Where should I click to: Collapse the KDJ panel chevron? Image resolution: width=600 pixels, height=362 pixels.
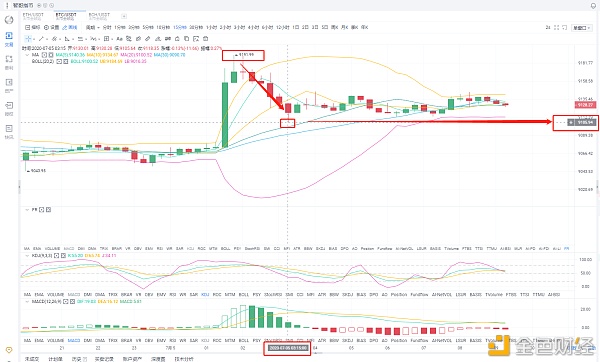(x=27, y=256)
